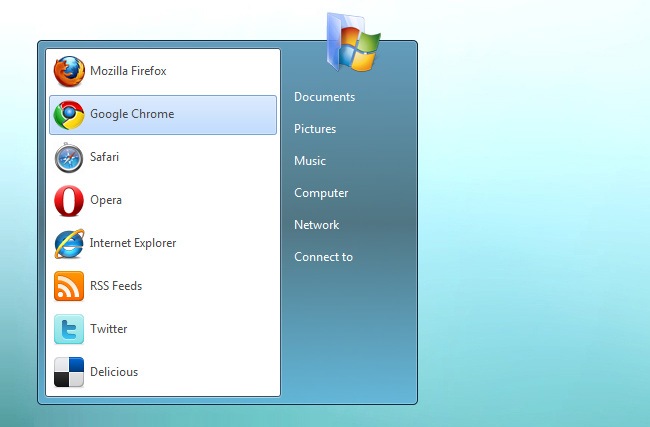The height and width of the screenshot is (427, 650).
Task: Click the 'Mozilla Firefox' text label
Action: point(128,71)
